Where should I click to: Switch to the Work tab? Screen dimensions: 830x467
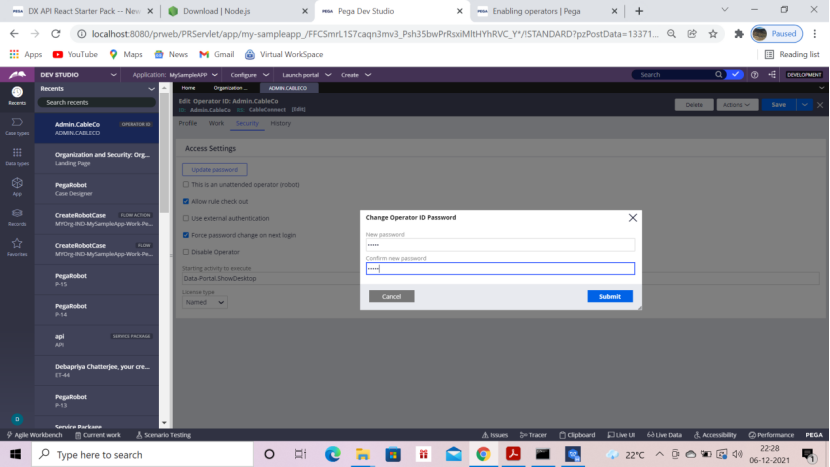point(216,123)
